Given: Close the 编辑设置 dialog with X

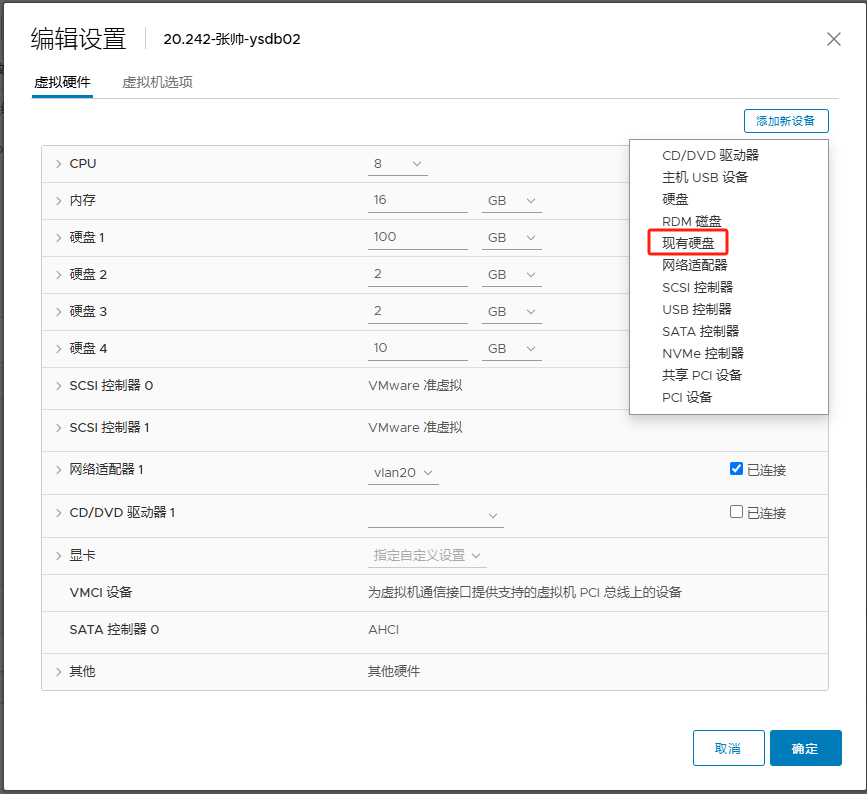Looking at the screenshot, I should (833, 39).
